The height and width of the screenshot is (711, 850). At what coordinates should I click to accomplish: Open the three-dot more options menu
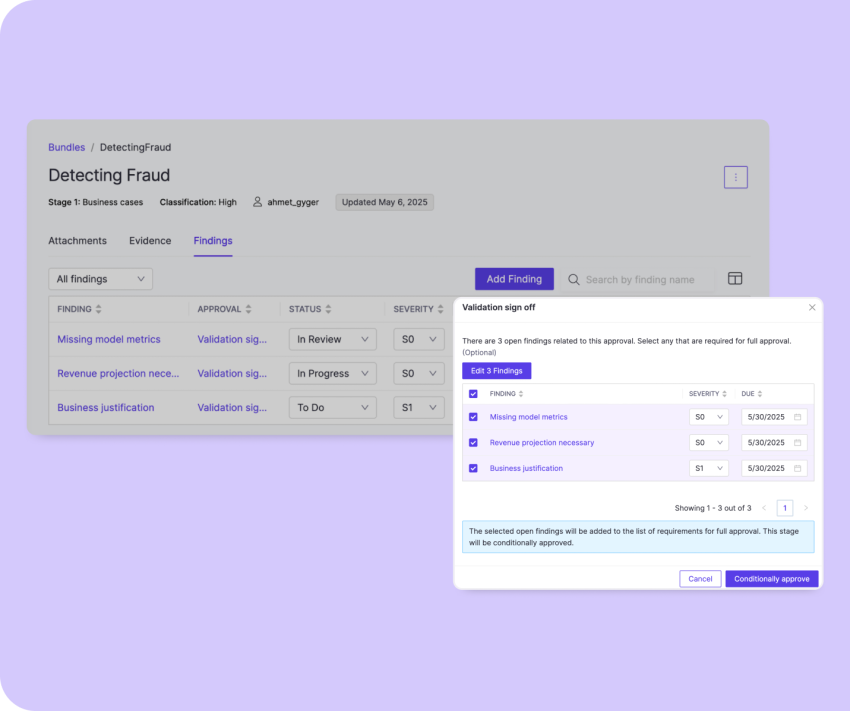(736, 177)
